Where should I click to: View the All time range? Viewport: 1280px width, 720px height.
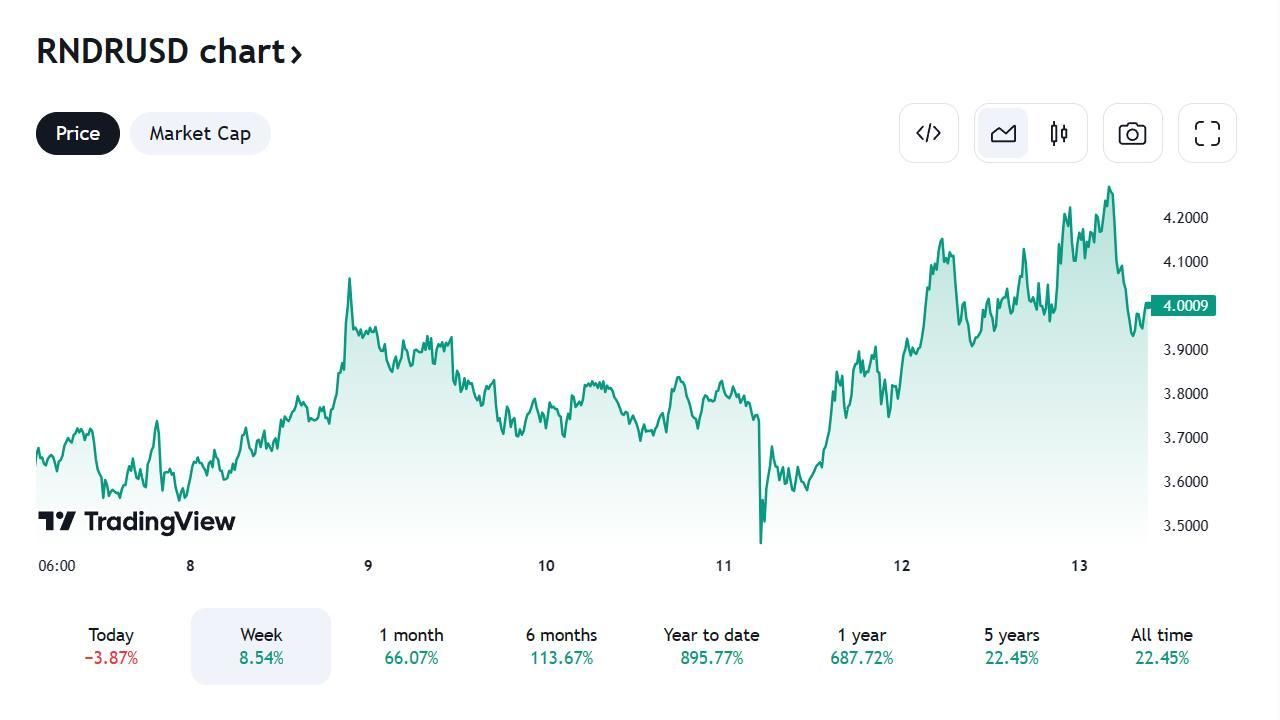point(1161,646)
